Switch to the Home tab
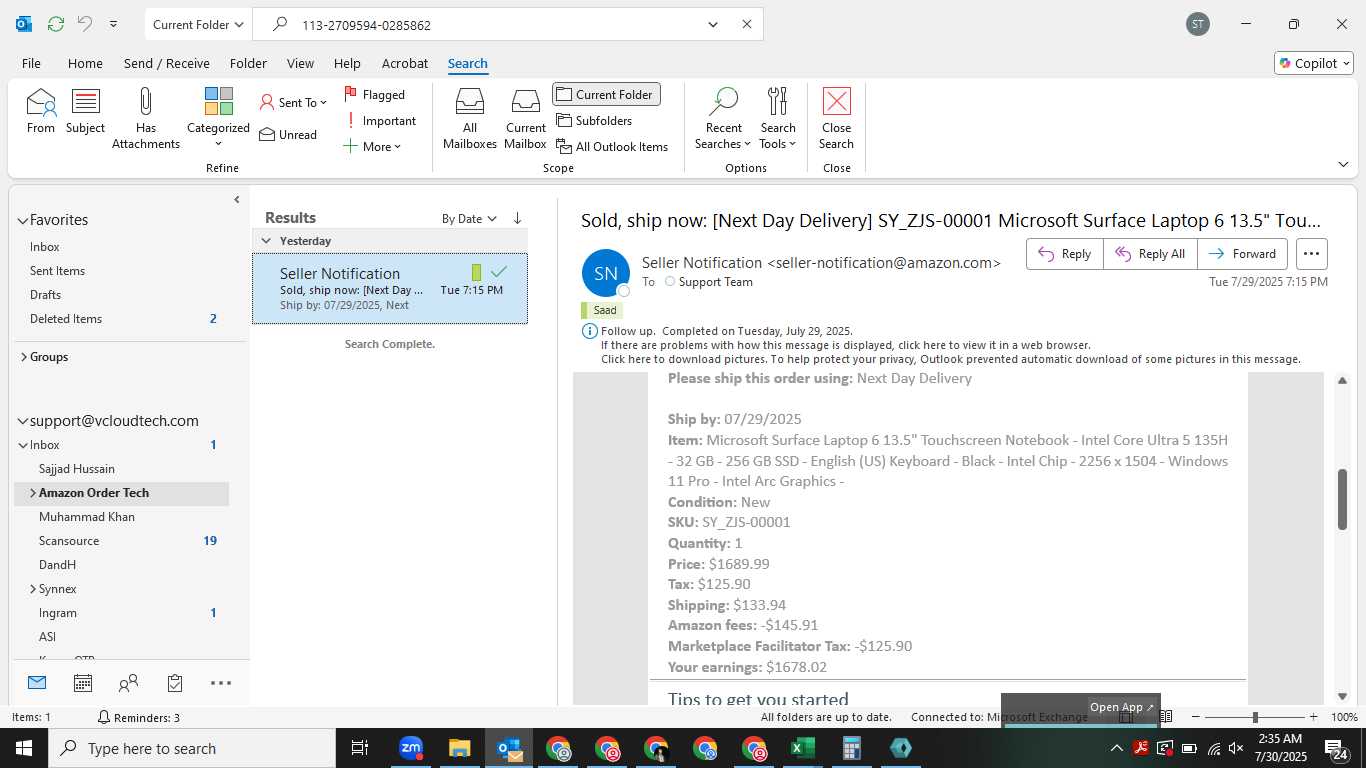 pos(85,63)
